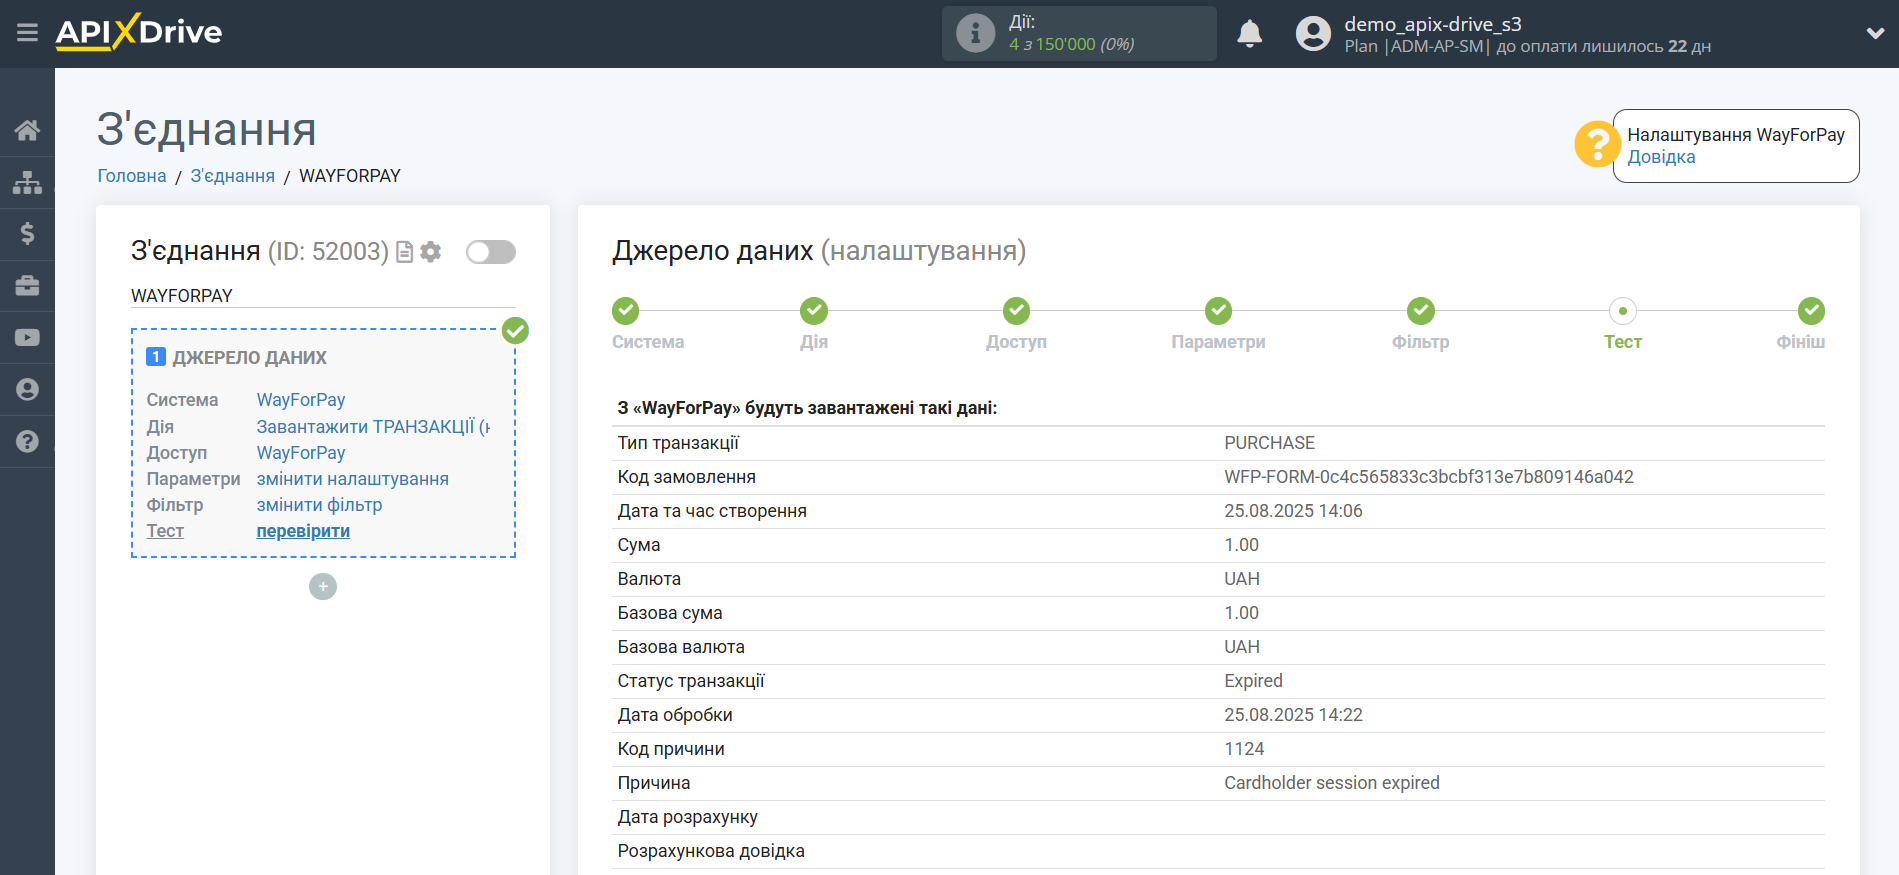Click the user avatar icon
Screen dimensions: 1899x875
coord(1313,33)
